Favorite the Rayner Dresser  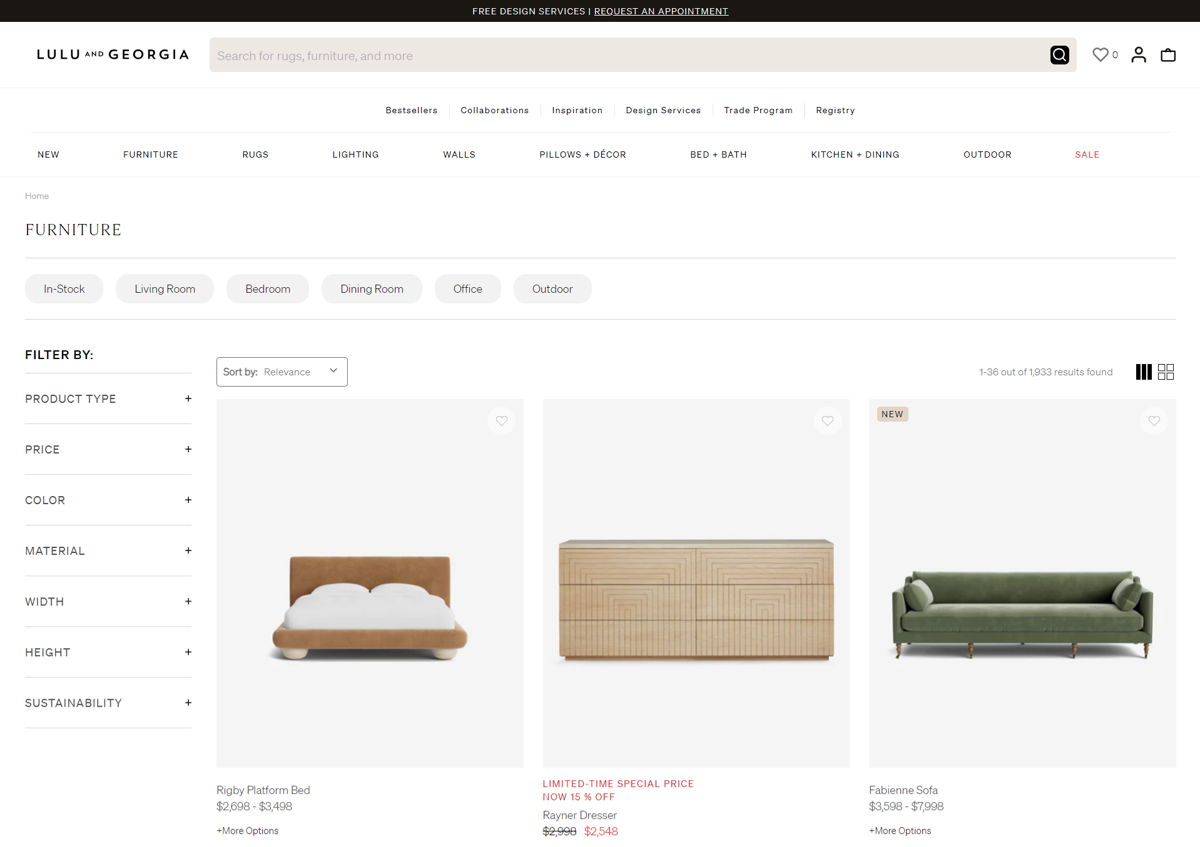827,421
